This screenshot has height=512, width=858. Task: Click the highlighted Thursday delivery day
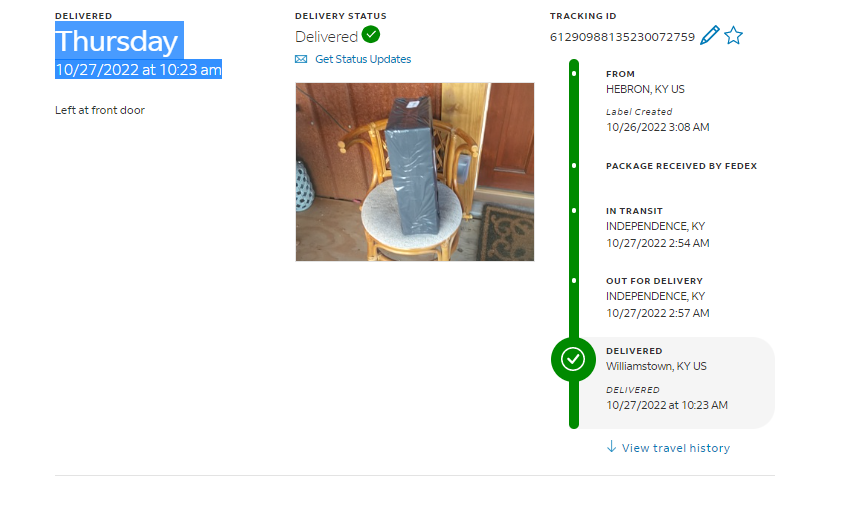117,41
